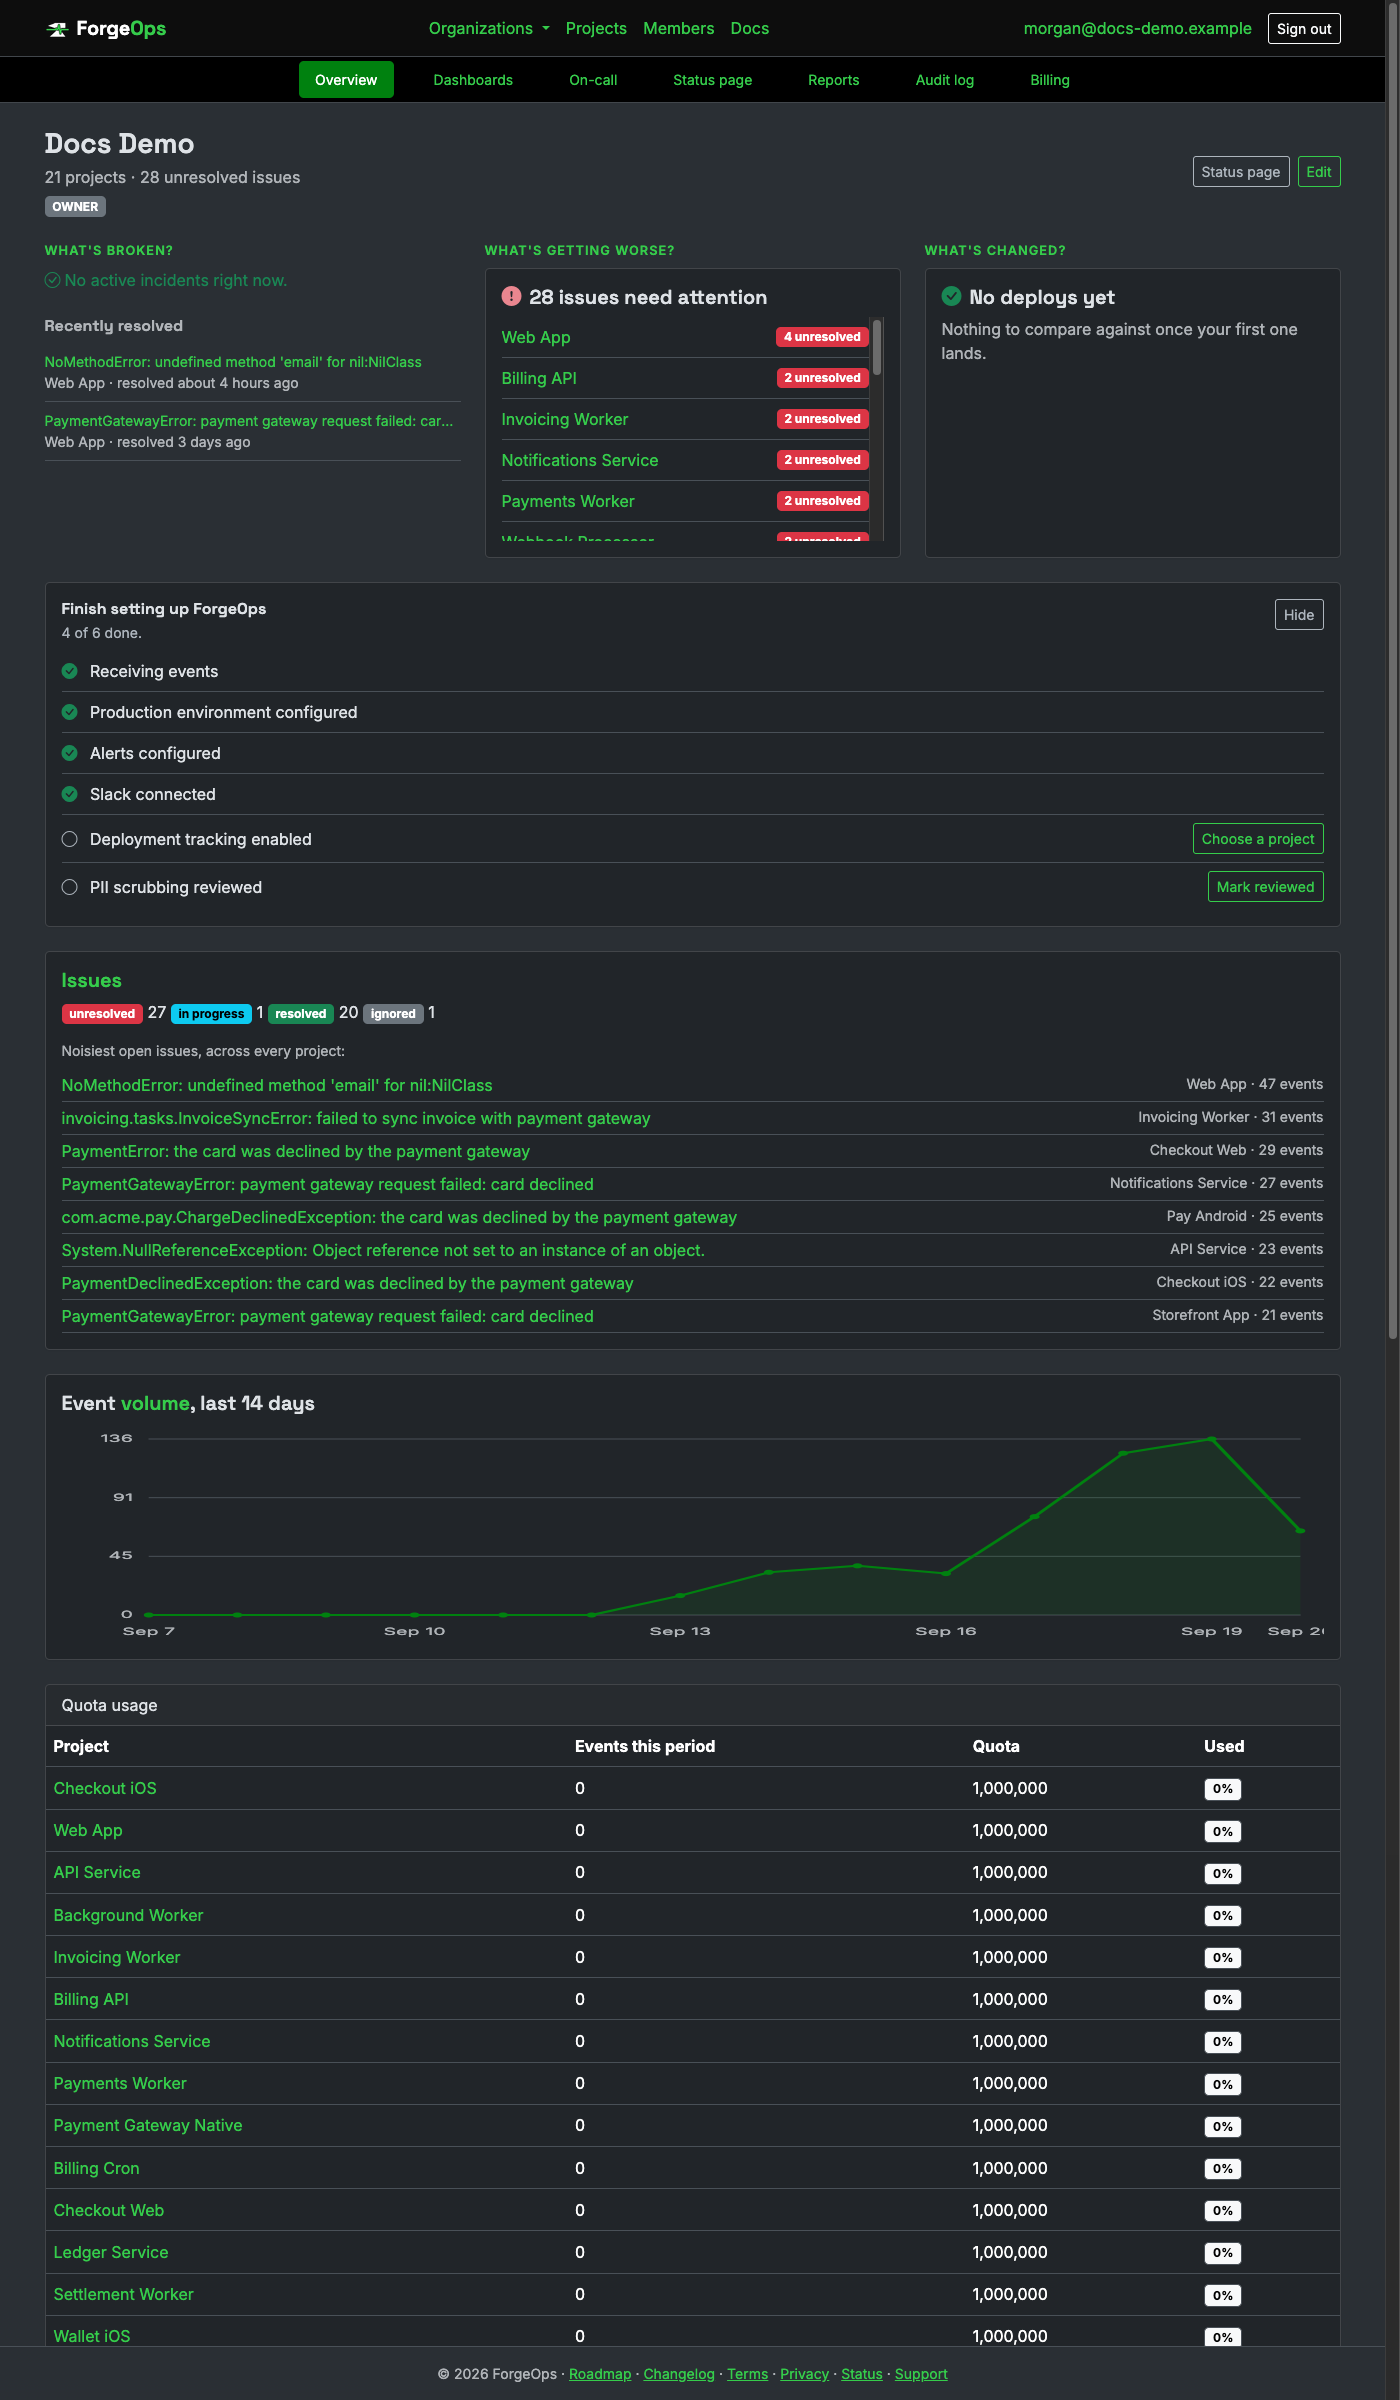The width and height of the screenshot is (1400, 2400).
Task: Open the Organizations dropdown
Action: click(489, 28)
